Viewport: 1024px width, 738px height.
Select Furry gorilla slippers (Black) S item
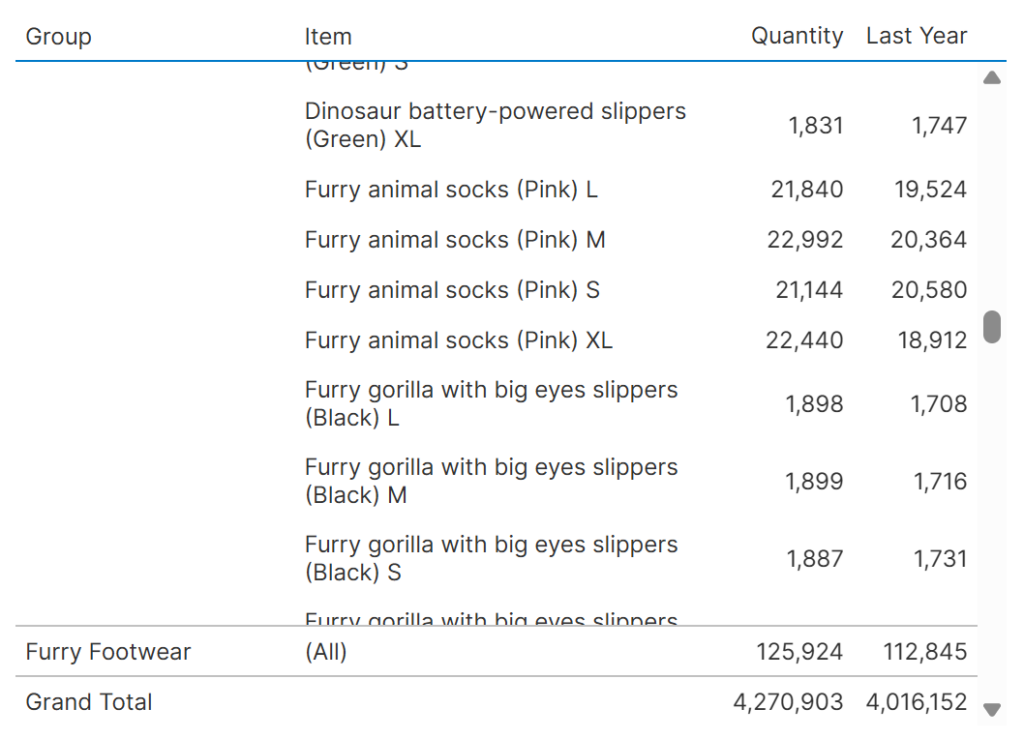pyautogui.click(x=491, y=558)
